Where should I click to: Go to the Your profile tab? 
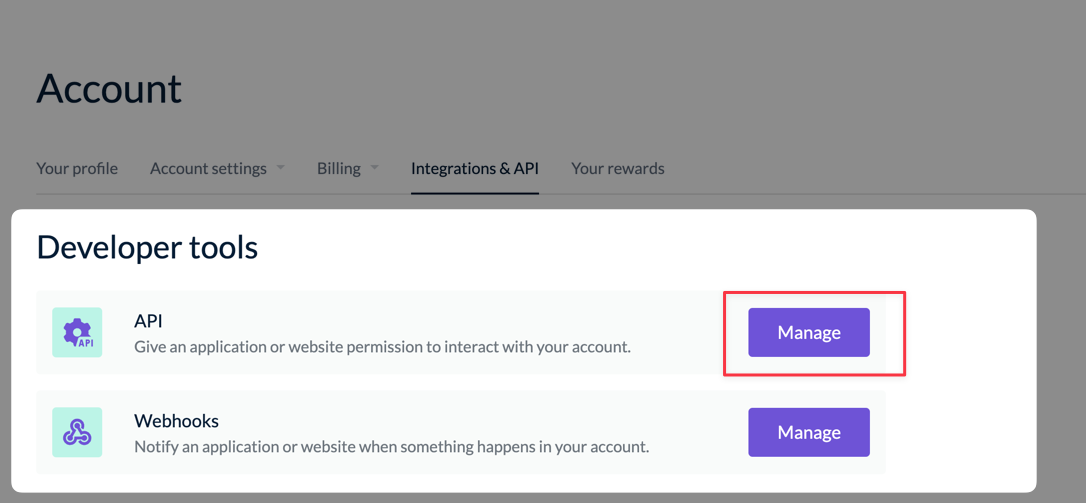point(77,168)
